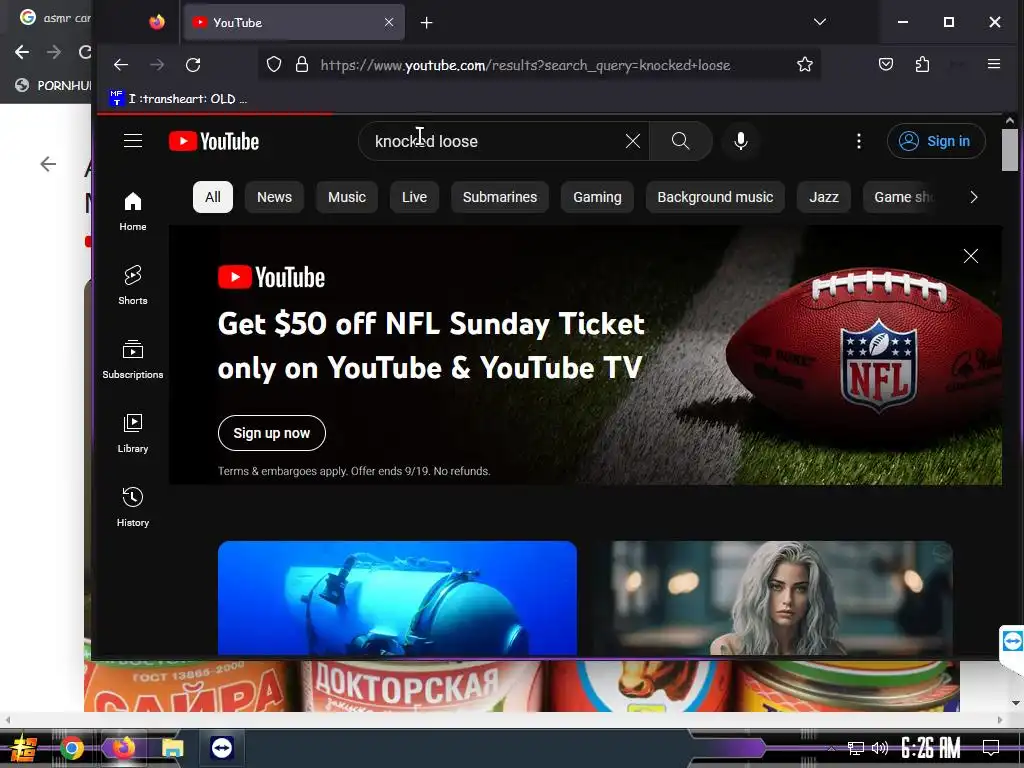Click the TeamViewer side panel widget

point(1012,641)
